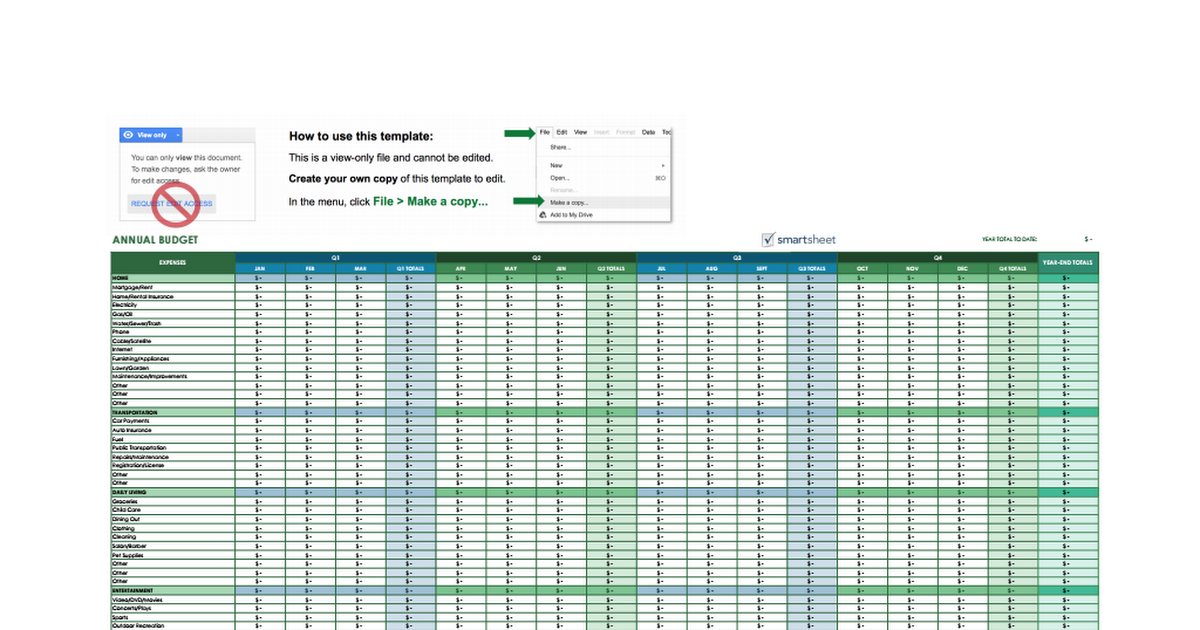This screenshot has height=630, width=1200.
Task: Click the View only button label
Action: (x=152, y=135)
